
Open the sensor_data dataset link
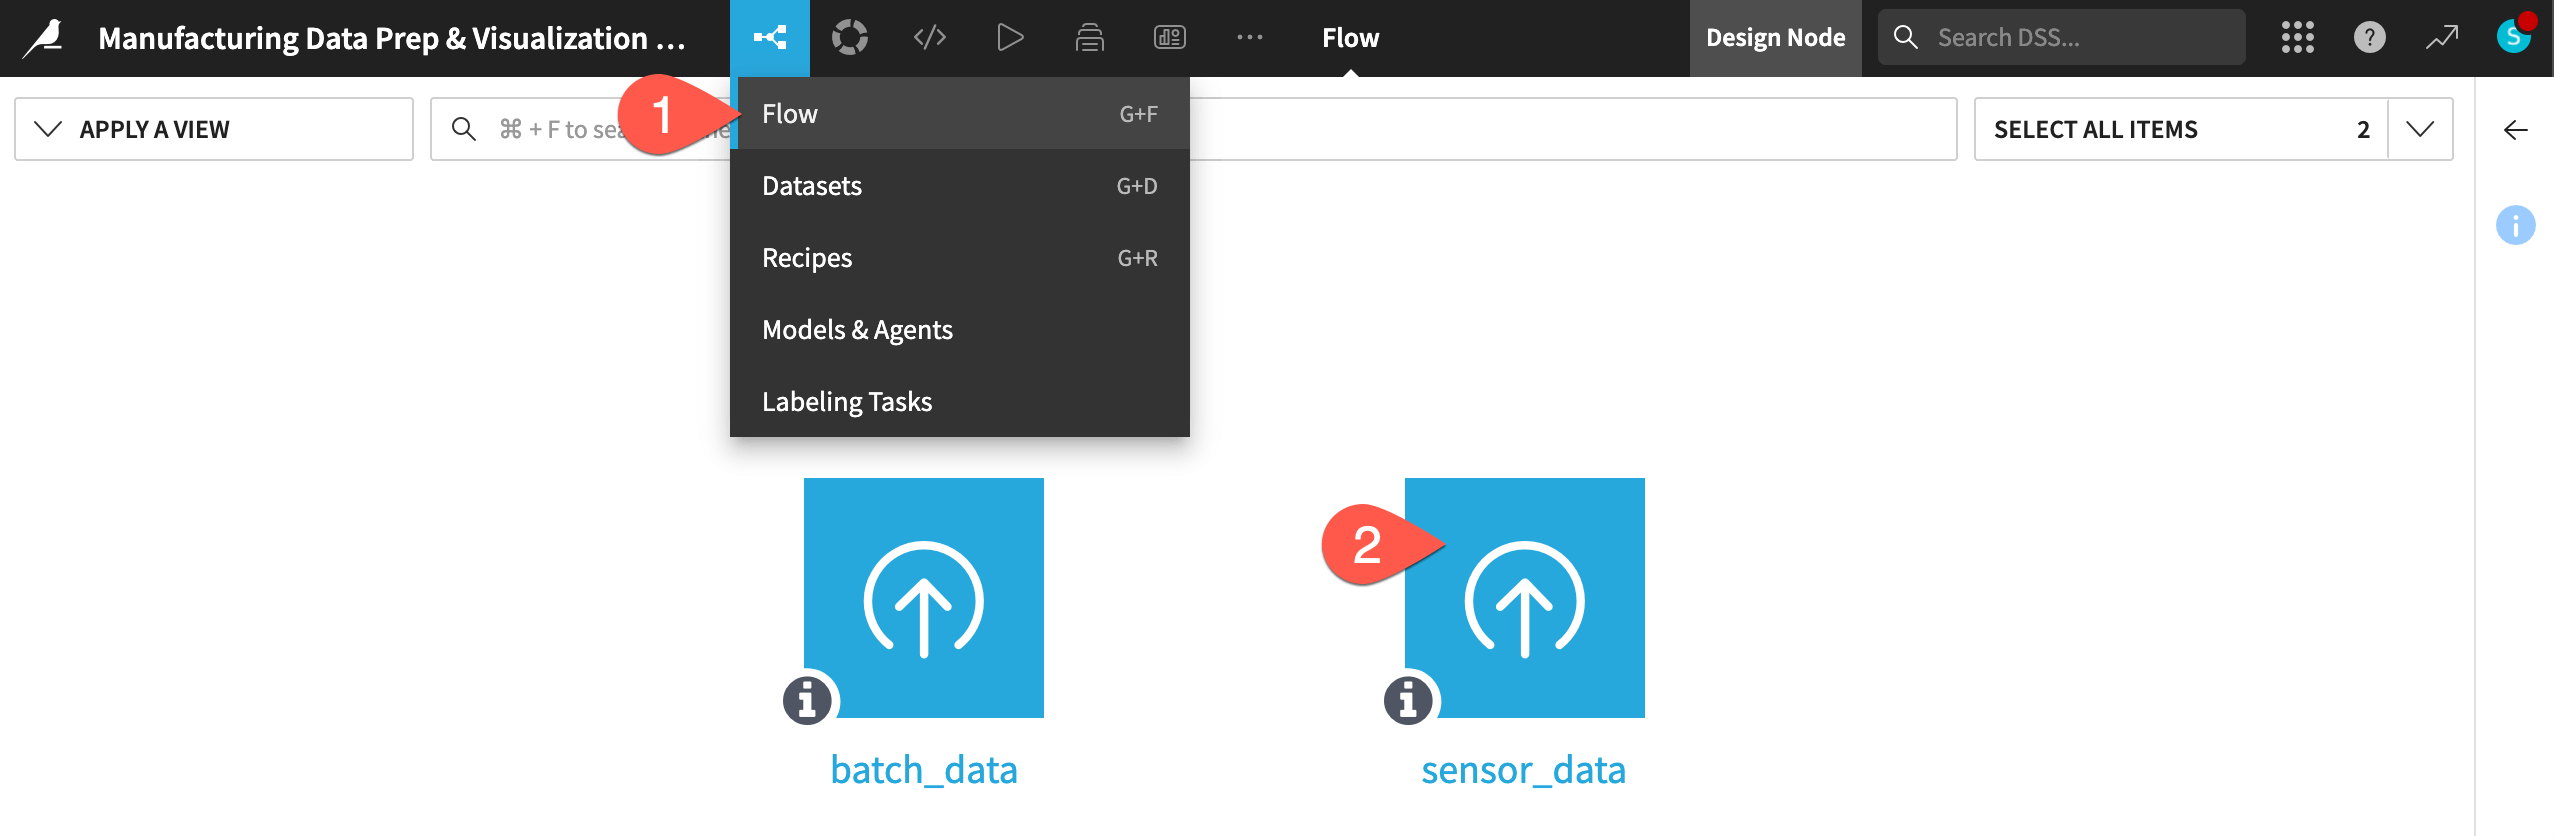click(1523, 770)
